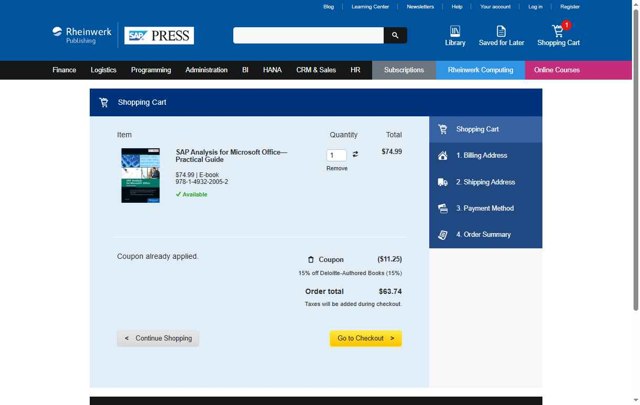The width and height of the screenshot is (640, 405).
Task: Open SAP Analysis for Microsoft Office title
Action: [231, 156]
